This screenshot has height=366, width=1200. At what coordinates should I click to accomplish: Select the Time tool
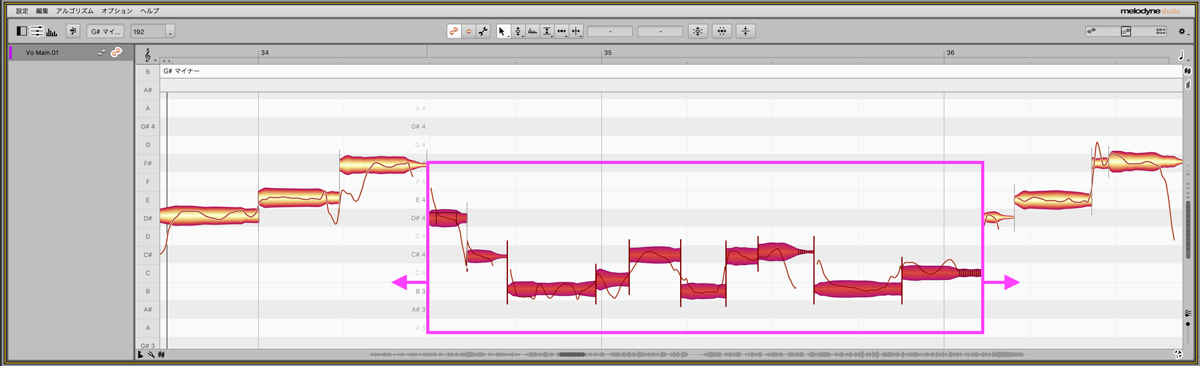(562, 32)
